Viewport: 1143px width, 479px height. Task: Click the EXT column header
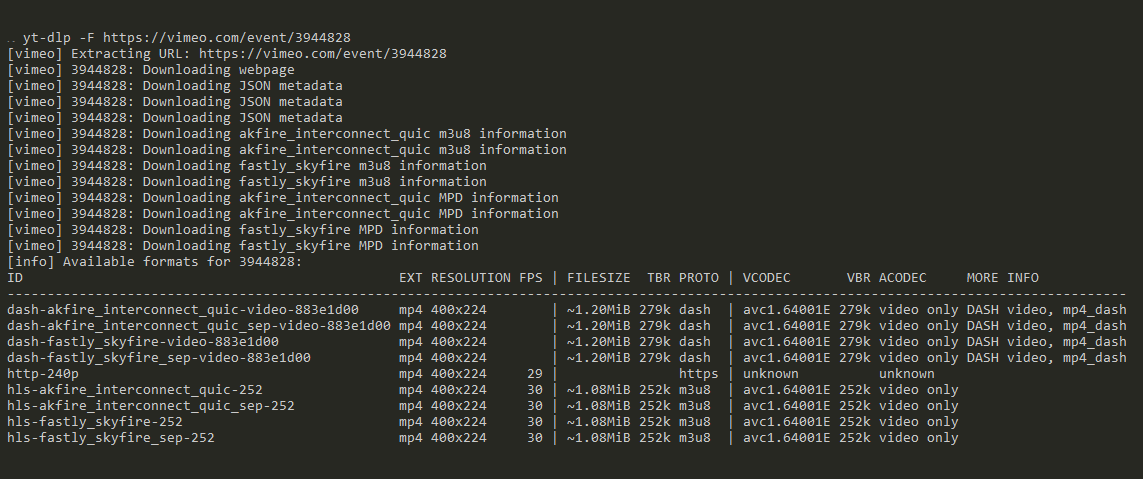[411, 277]
